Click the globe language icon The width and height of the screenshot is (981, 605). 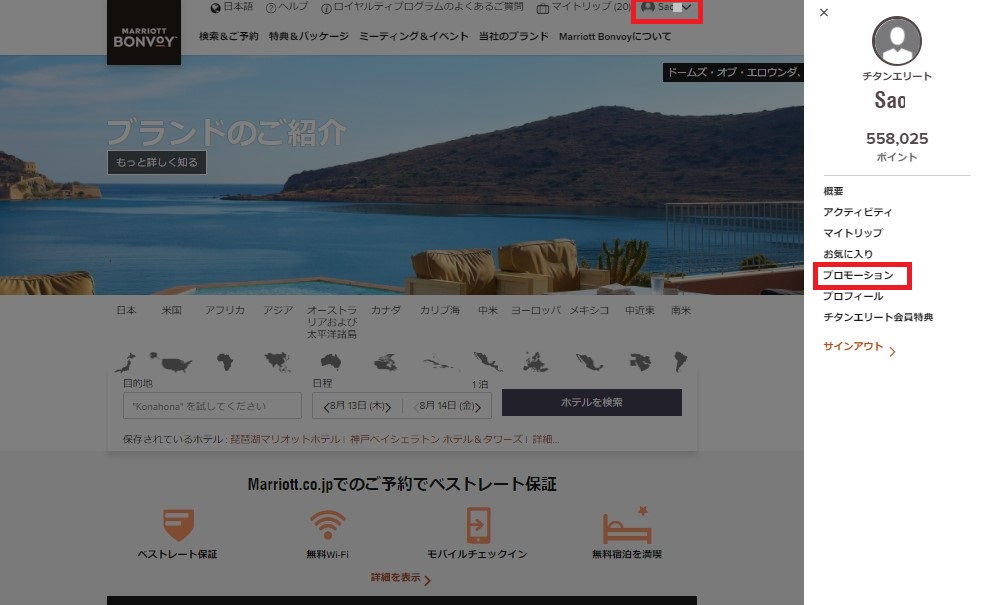pos(215,8)
